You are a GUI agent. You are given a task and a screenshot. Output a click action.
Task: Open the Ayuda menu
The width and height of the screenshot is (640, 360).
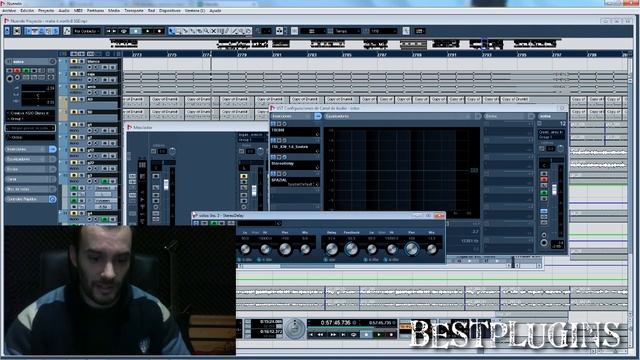point(215,11)
